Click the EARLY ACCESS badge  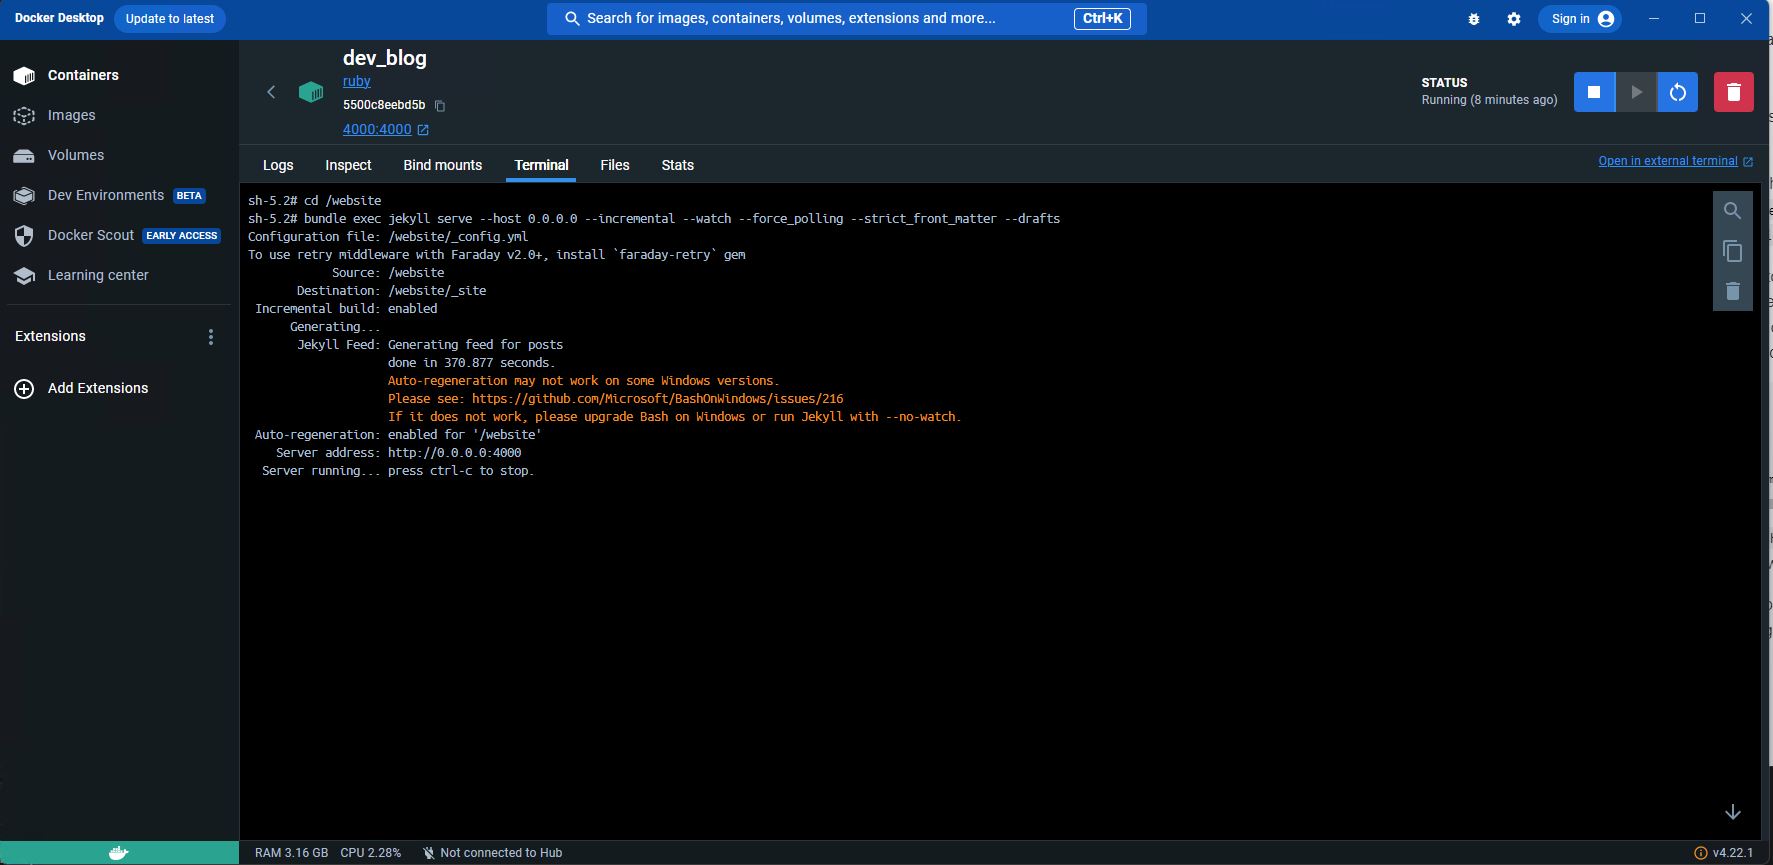(x=181, y=236)
